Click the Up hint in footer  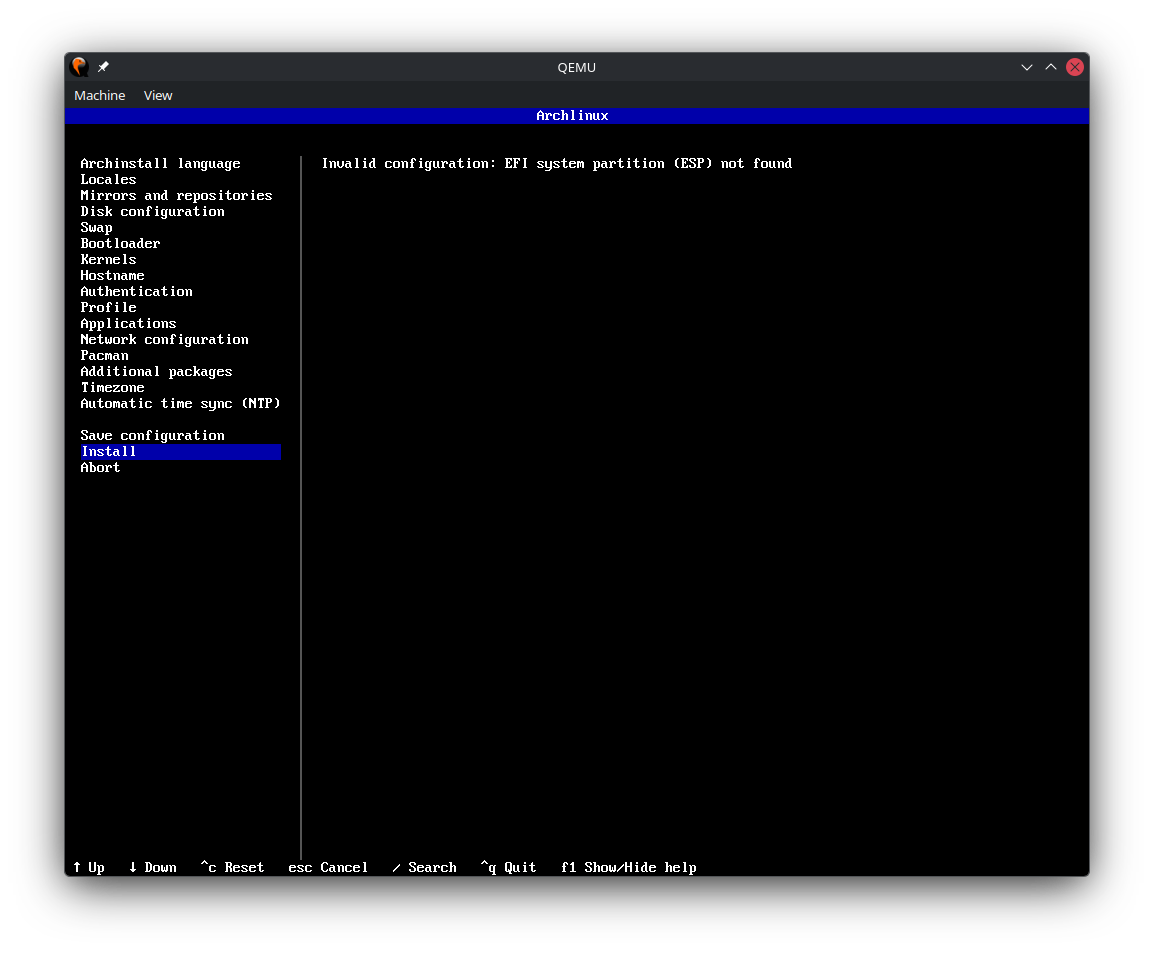[88, 868]
